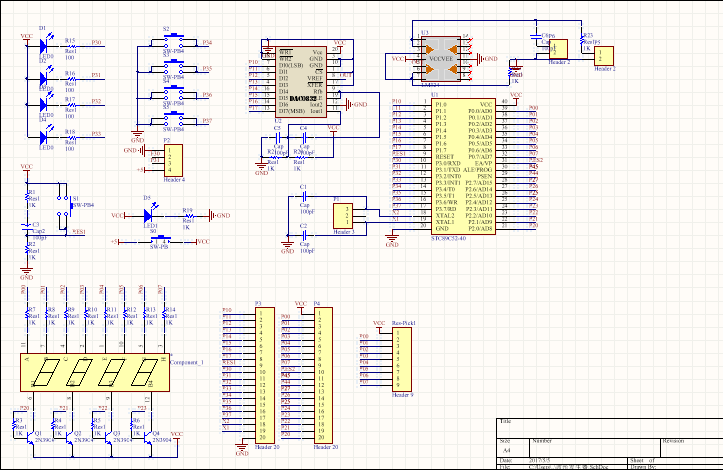Select transistor Q3 2N3904
Screen dimensions: 723x470
point(109,437)
